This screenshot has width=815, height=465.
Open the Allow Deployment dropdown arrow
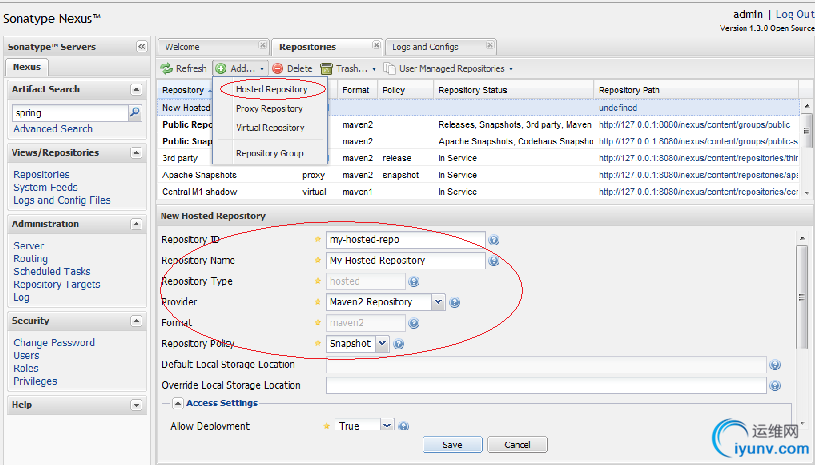point(387,426)
